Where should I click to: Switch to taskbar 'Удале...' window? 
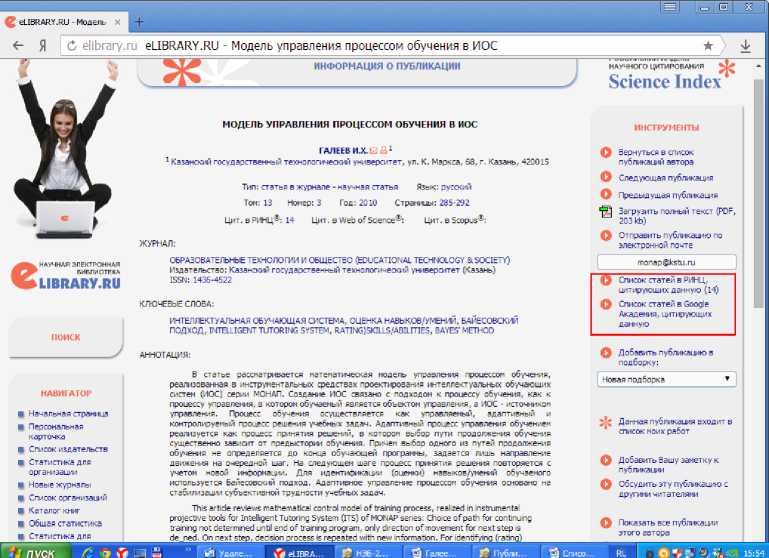pos(229,553)
